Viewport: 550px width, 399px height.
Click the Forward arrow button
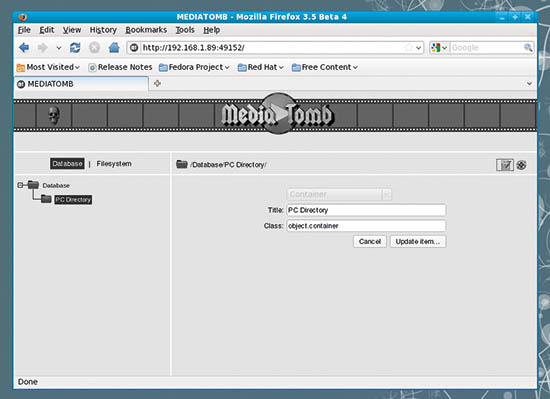click(x=42, y=47)
